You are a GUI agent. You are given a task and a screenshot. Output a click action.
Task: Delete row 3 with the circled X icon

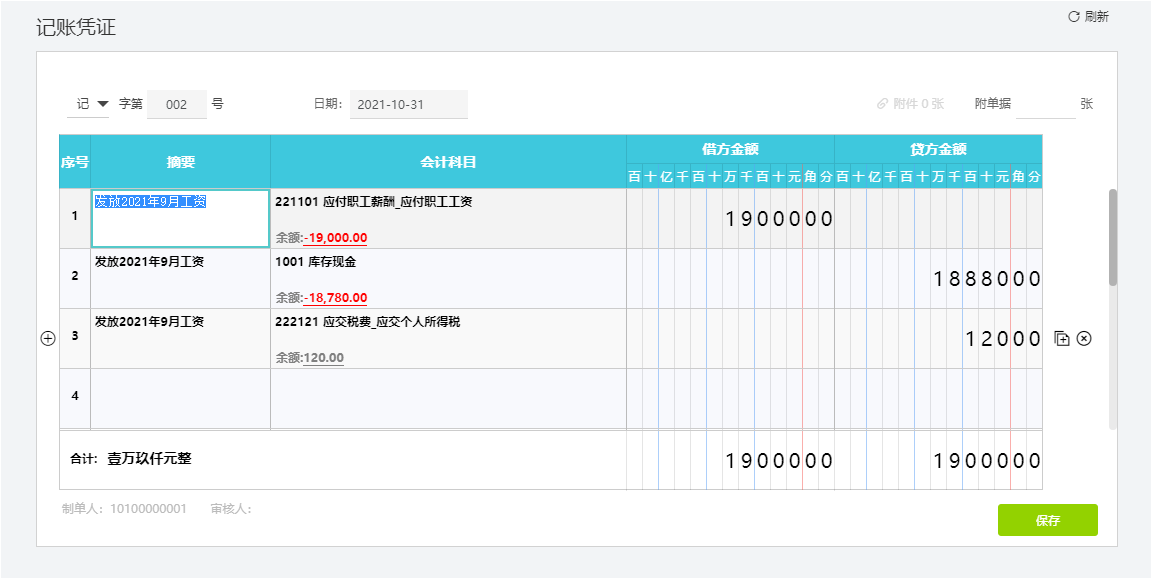pos(1084,339)
